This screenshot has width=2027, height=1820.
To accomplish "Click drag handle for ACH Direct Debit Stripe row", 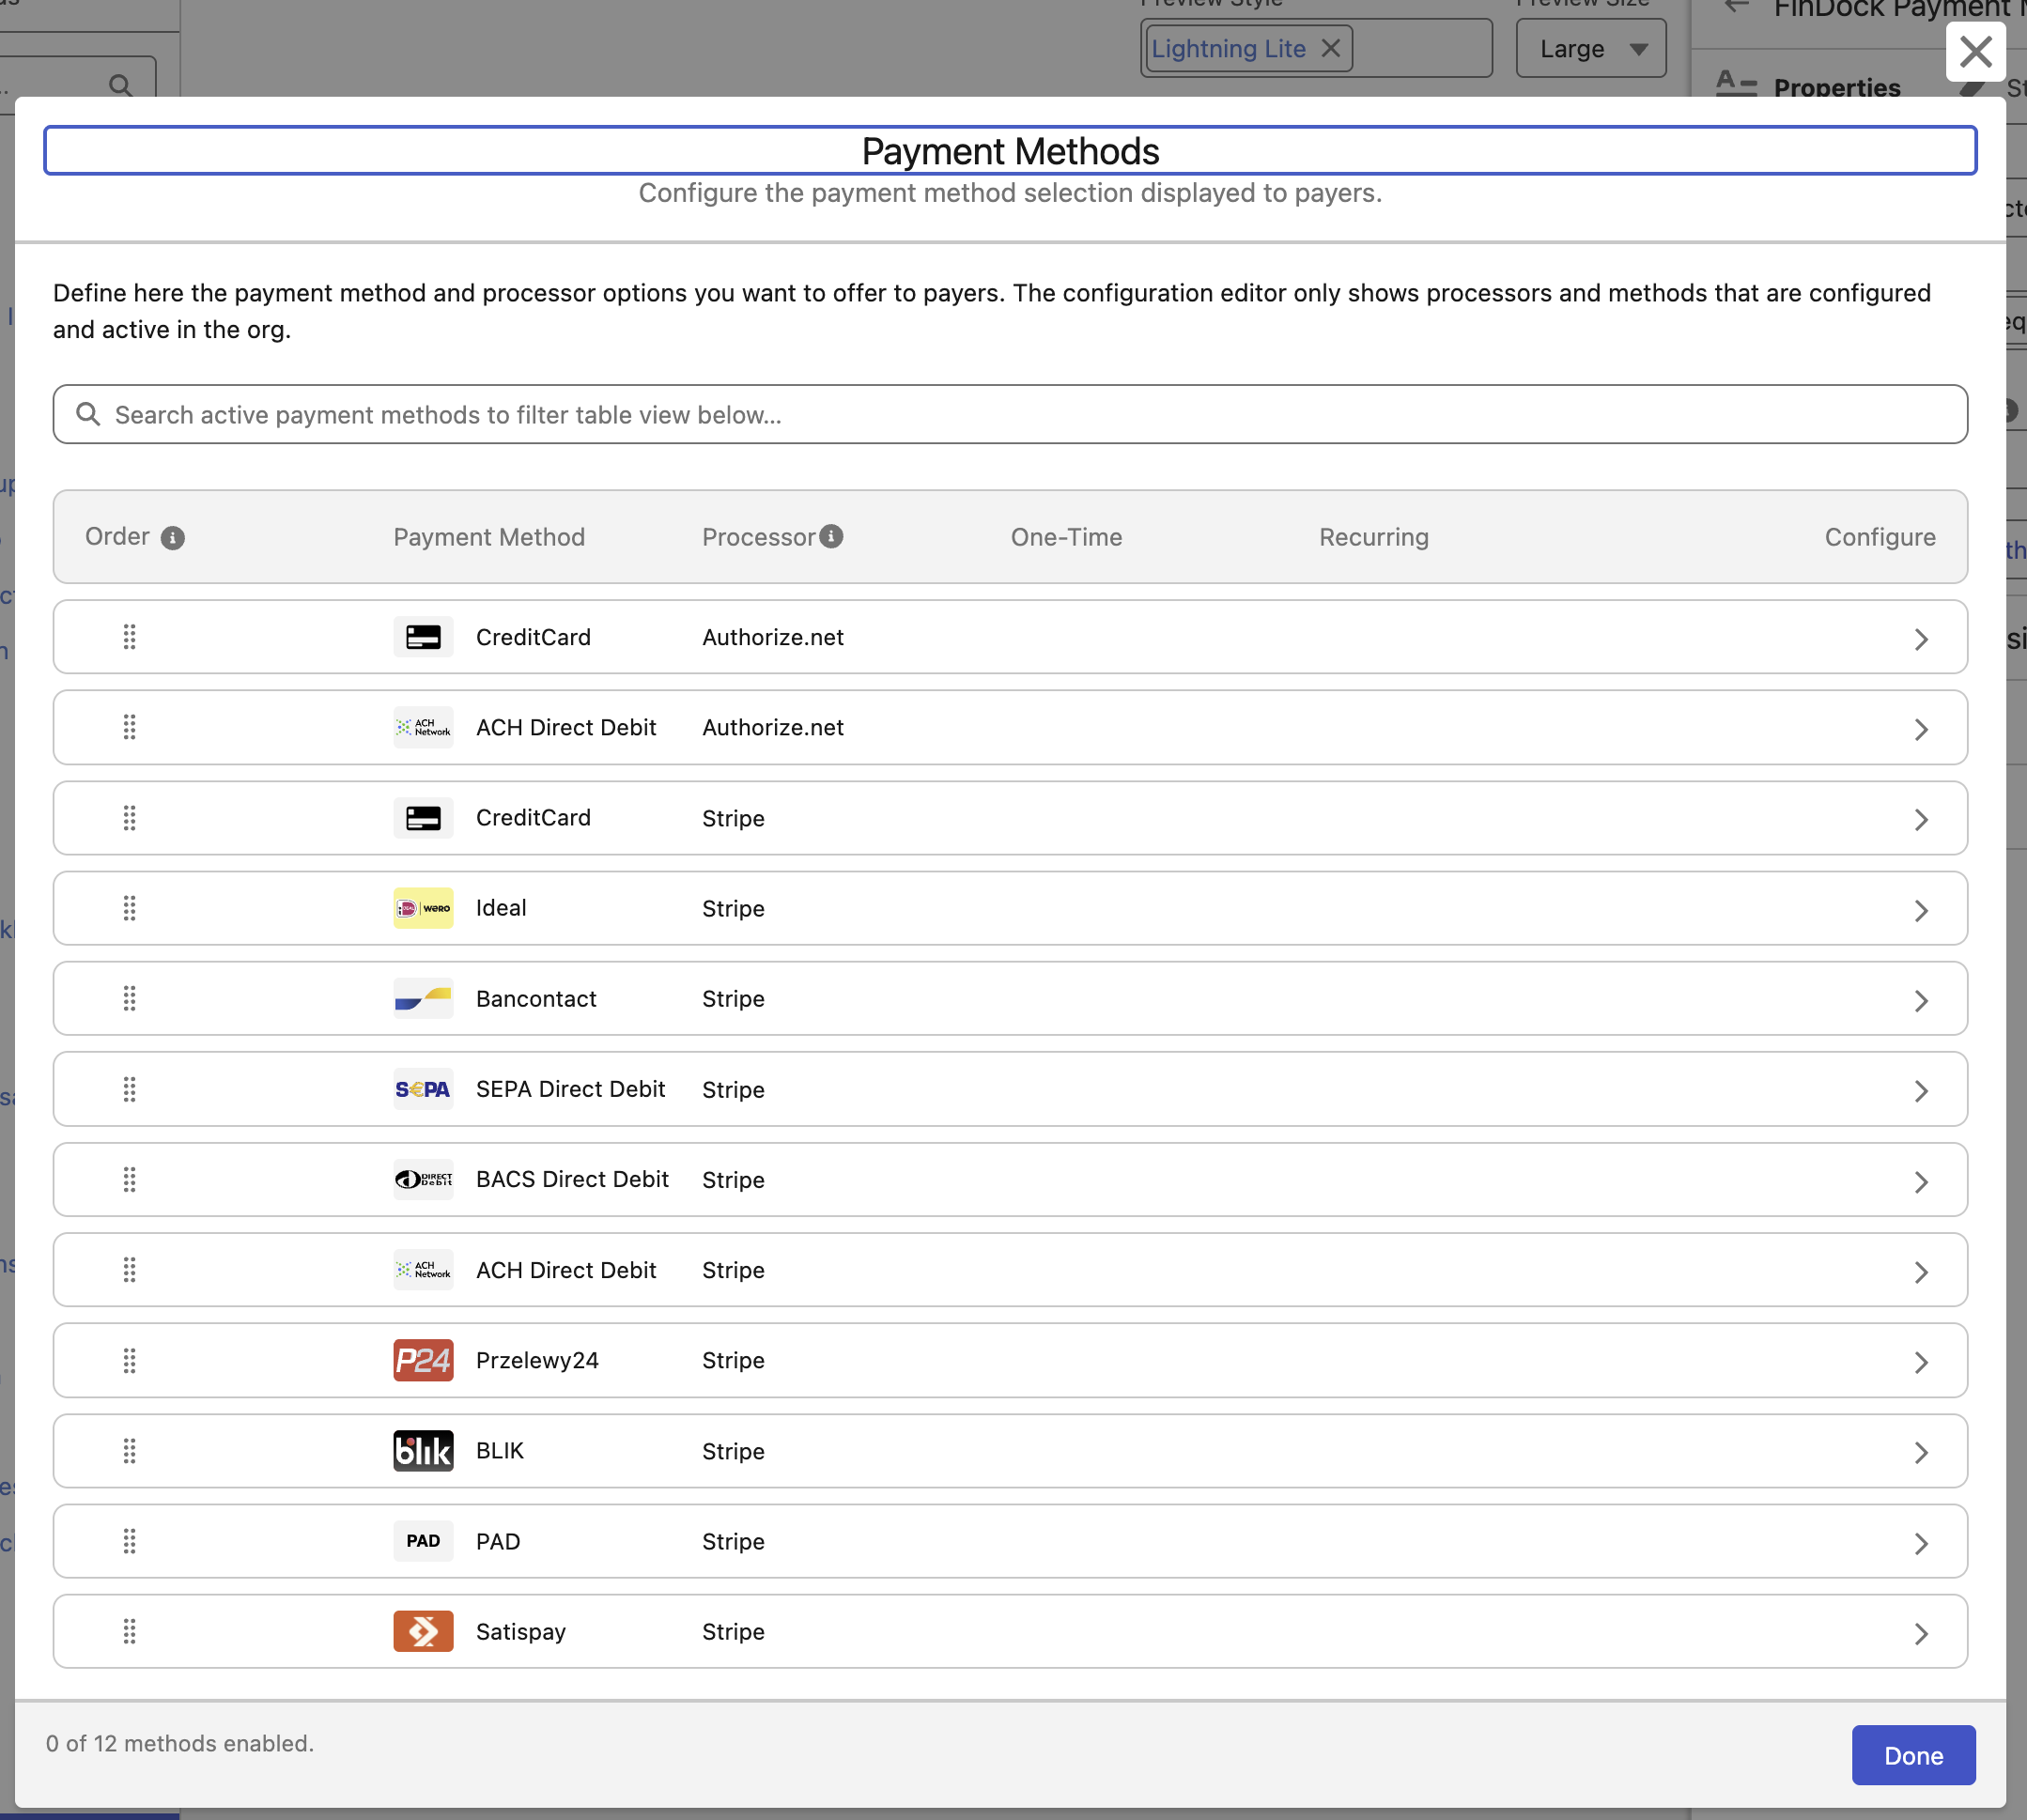I will (x=129, y=1270).
